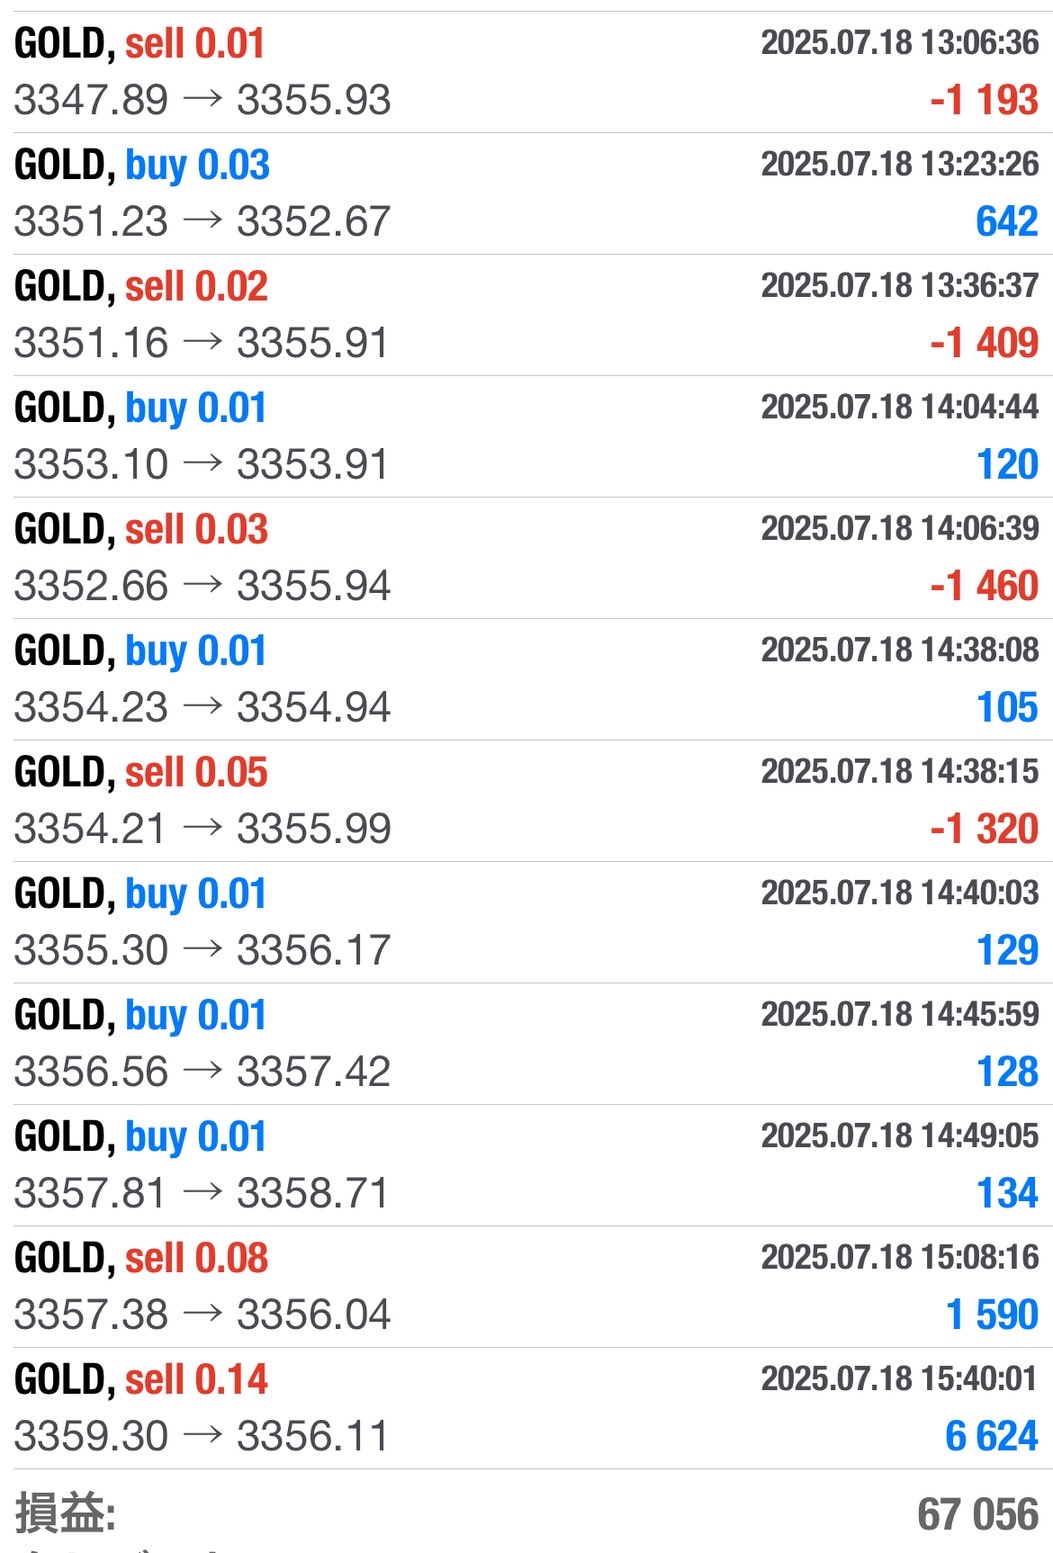
Task: Click the 642 profit value
Action: point(1007,221)
